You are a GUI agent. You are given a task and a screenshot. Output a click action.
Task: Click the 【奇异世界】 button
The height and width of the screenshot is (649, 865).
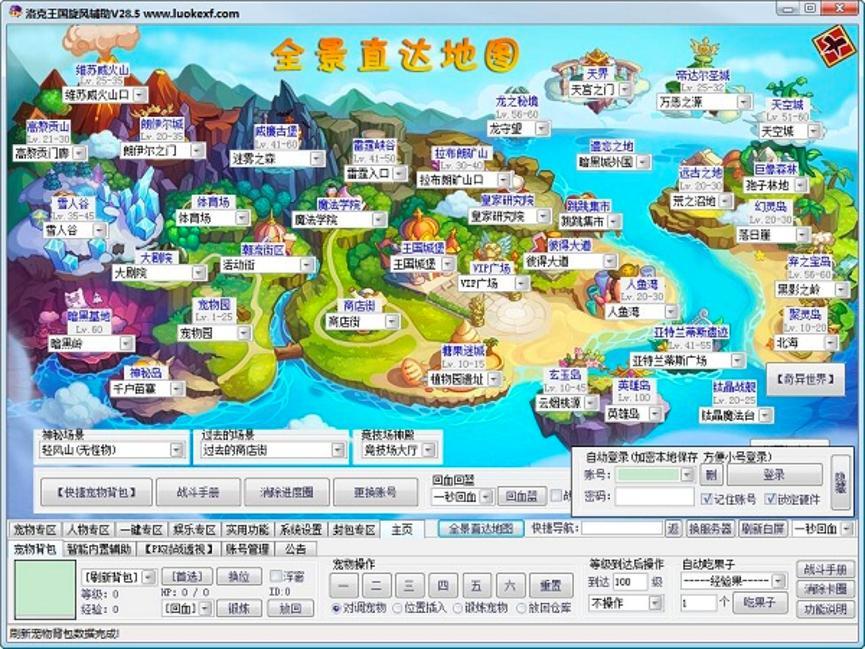805,380
